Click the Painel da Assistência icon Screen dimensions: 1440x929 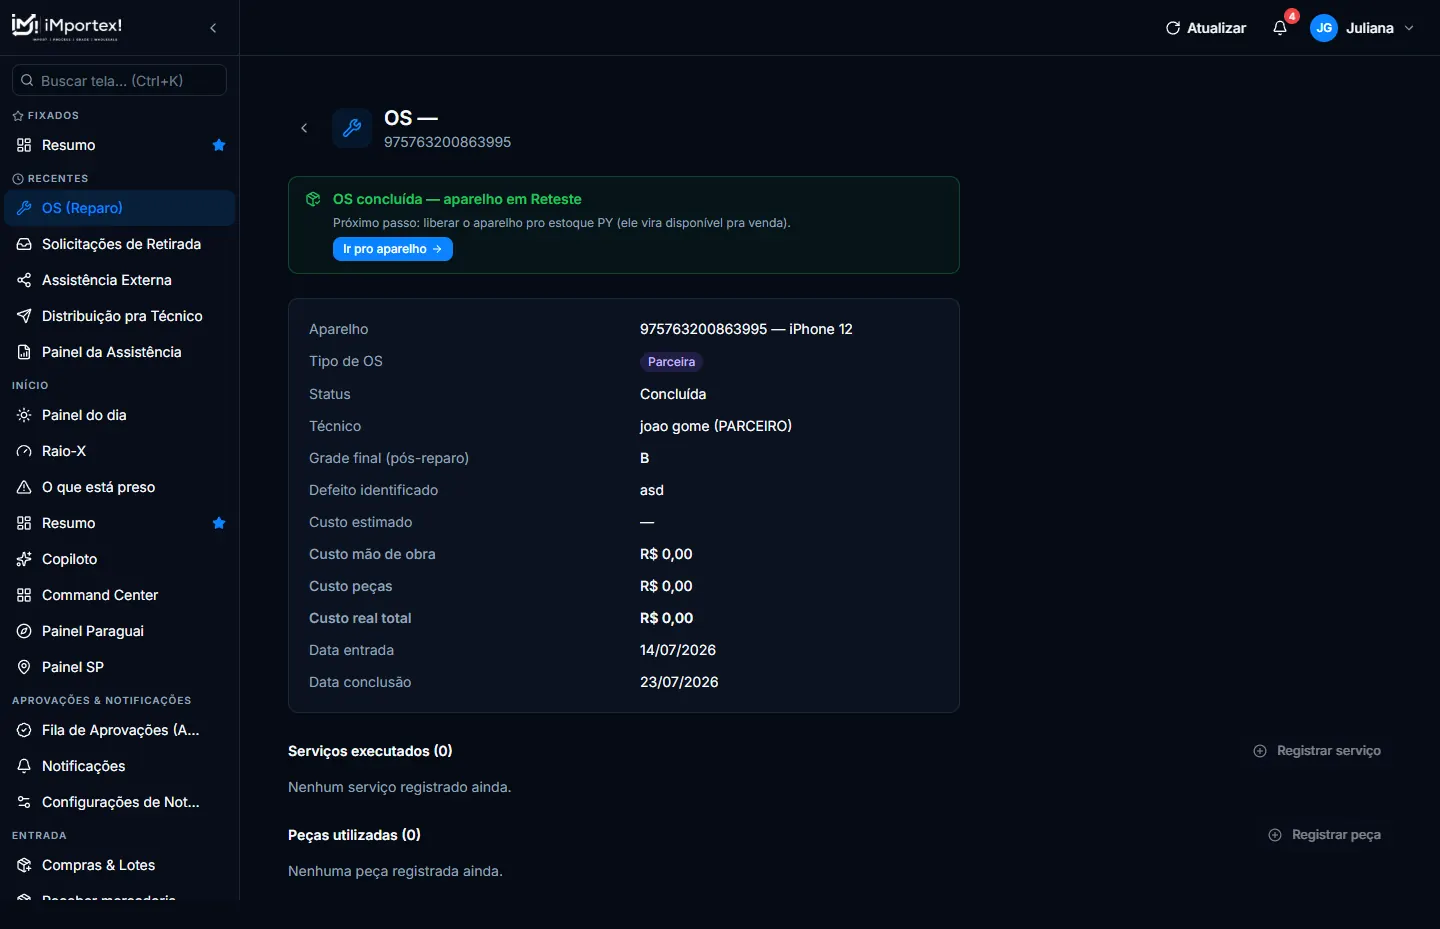click(x=24, y=352)
